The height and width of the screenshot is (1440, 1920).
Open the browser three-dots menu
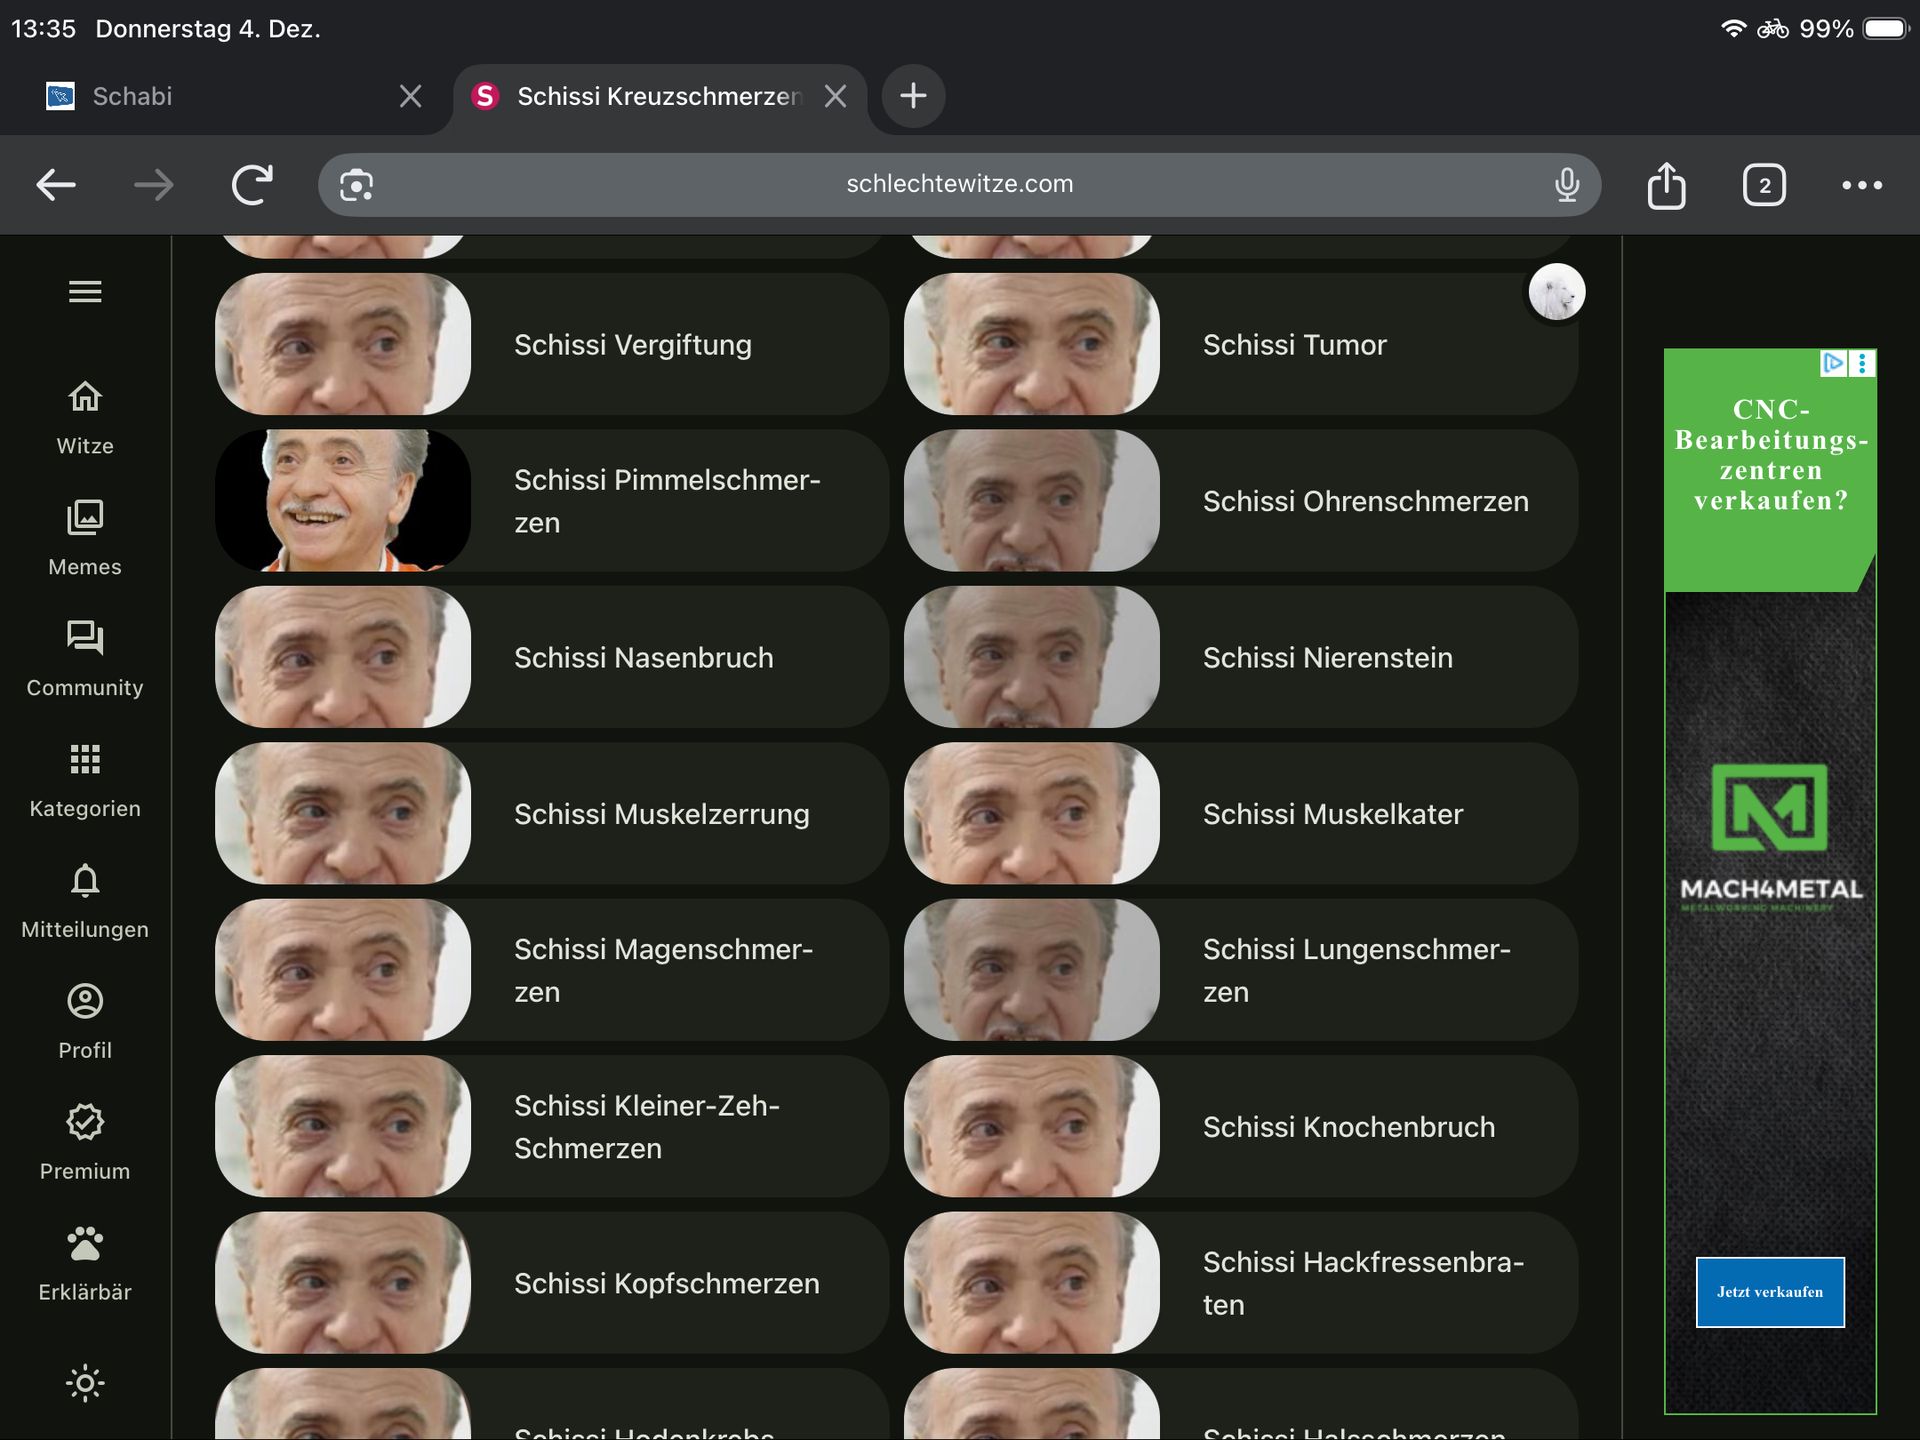1861,185
